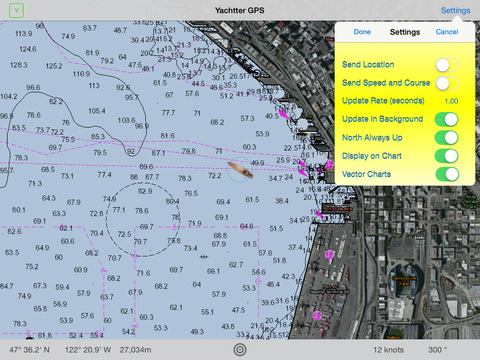Cancel the Settings popover

point(447,32)
